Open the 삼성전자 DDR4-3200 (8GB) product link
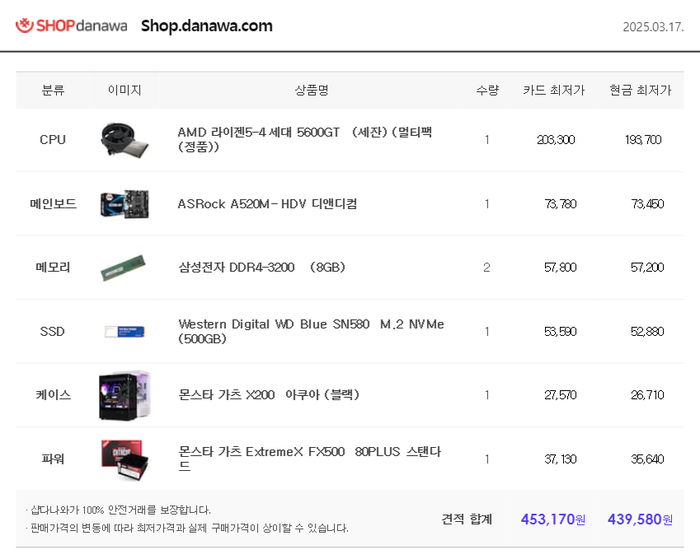 click(261, 268)
